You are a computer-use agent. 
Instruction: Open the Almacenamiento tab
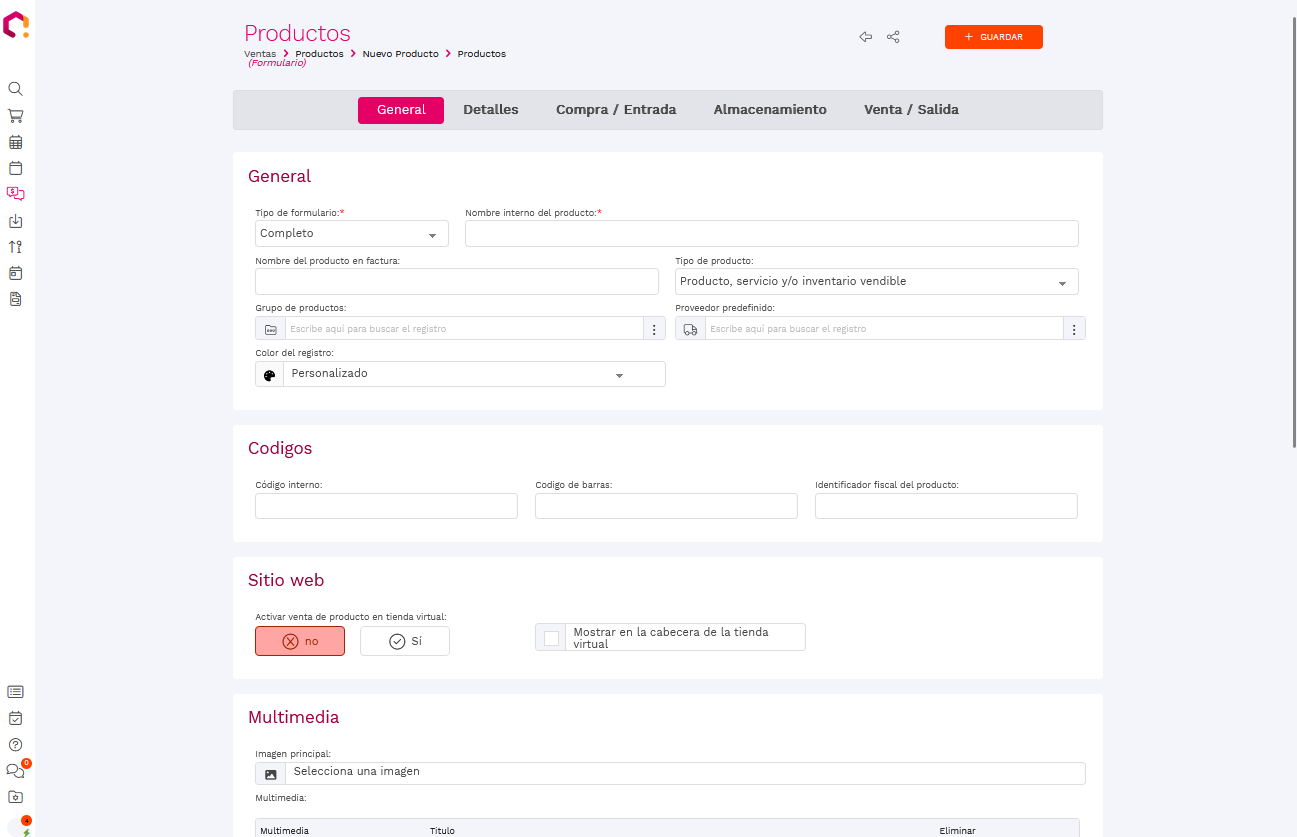[769, 110]
